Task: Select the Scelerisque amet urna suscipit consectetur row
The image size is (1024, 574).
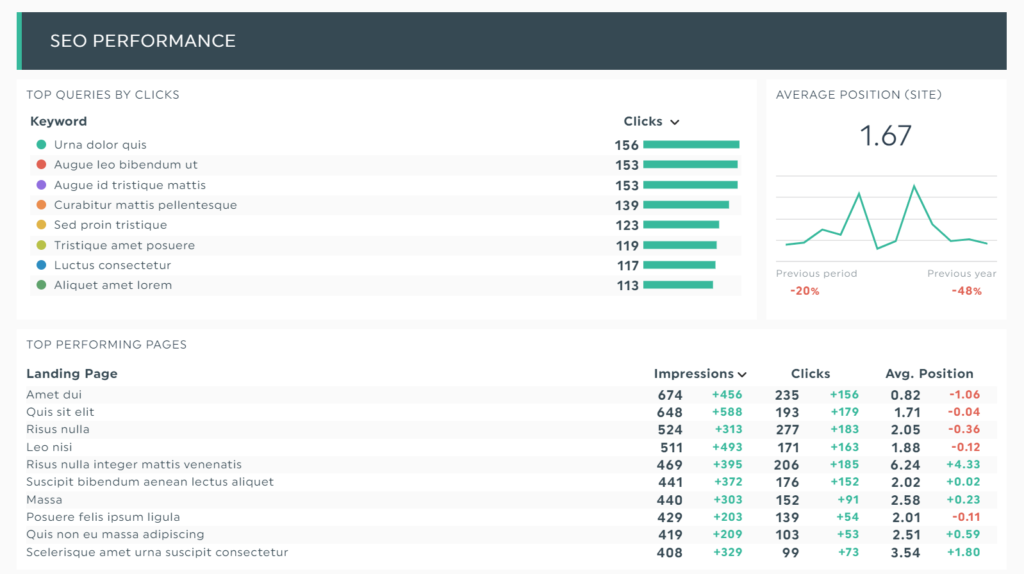Action: 157,552
